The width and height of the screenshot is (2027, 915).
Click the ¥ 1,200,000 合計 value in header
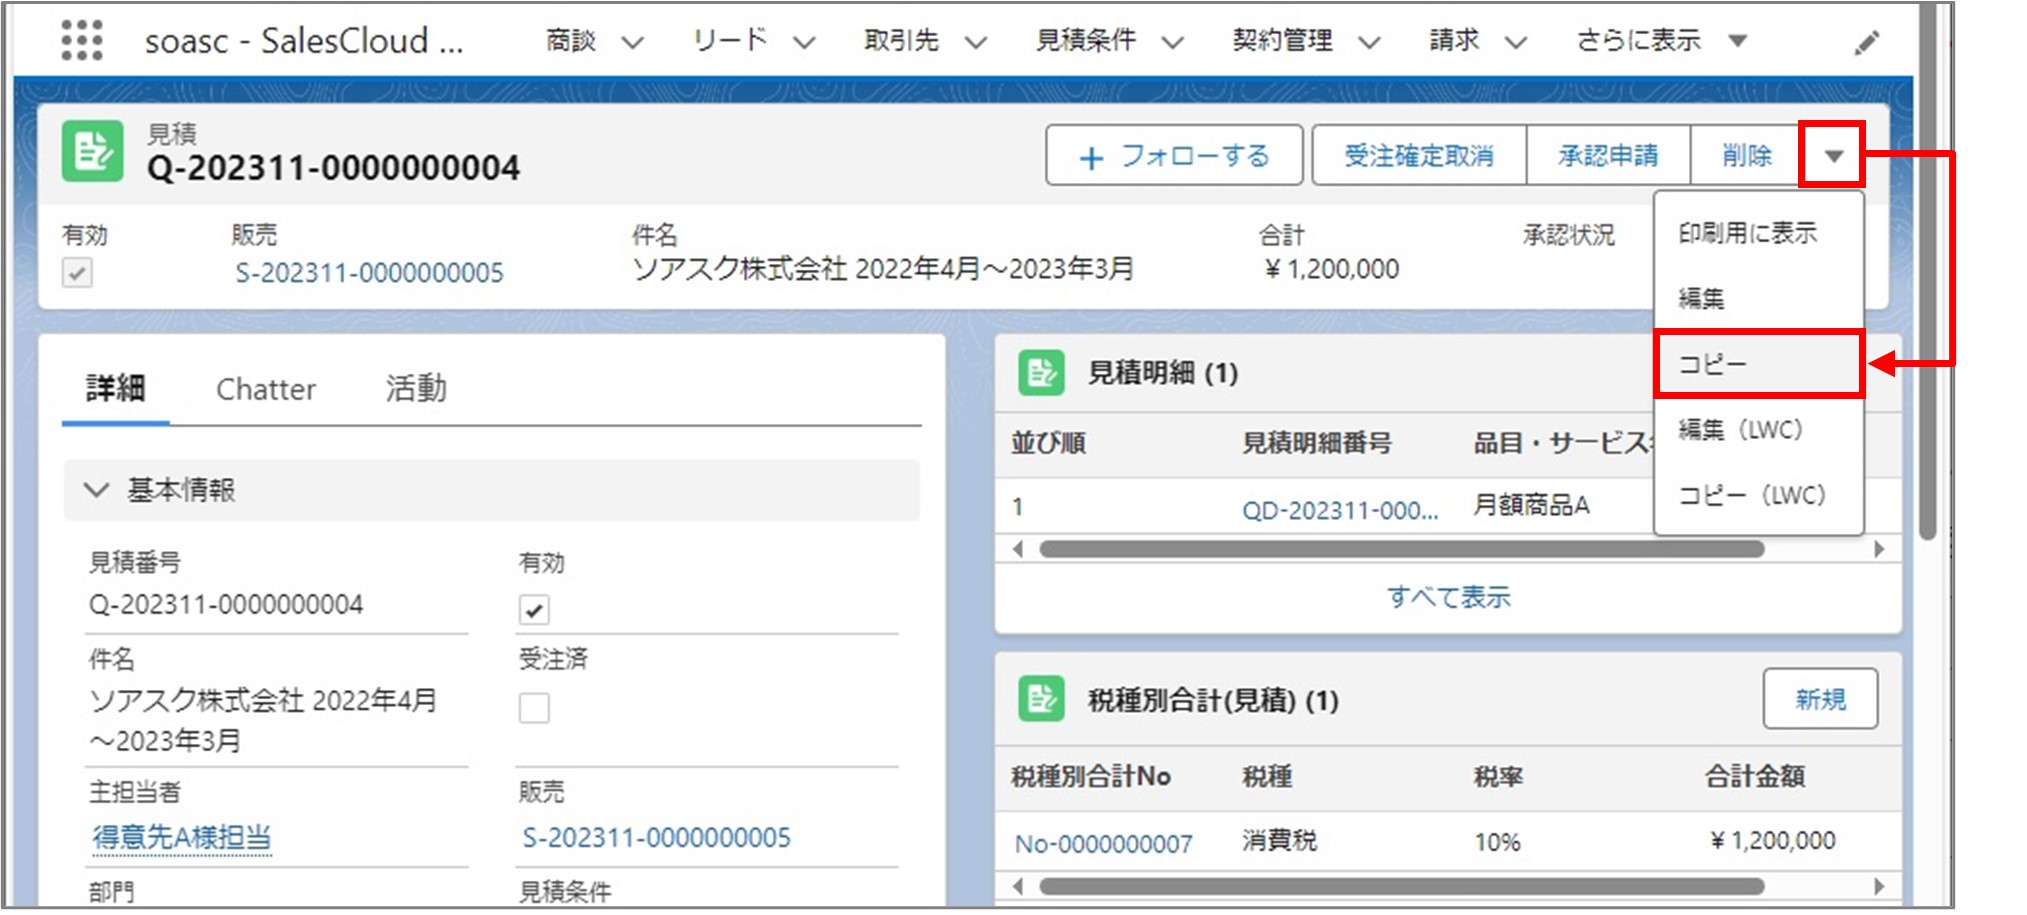[x=1332, y=269]
